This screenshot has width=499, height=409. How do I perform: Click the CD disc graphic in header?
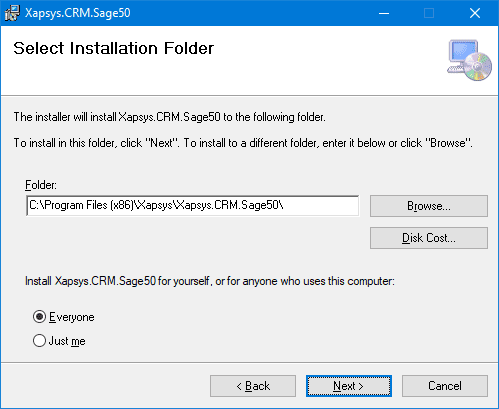[478, 66]
